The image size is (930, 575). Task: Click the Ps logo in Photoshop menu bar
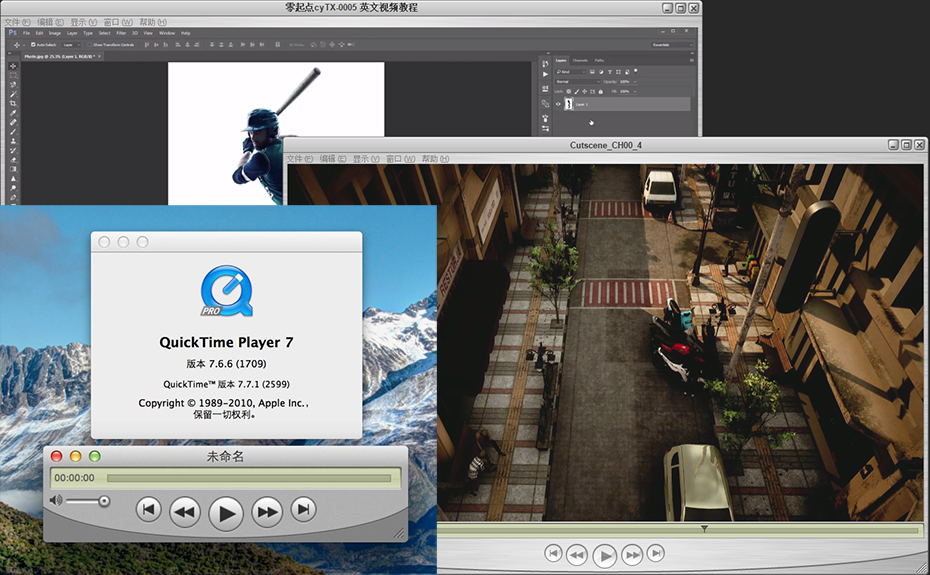pos(12,33)
